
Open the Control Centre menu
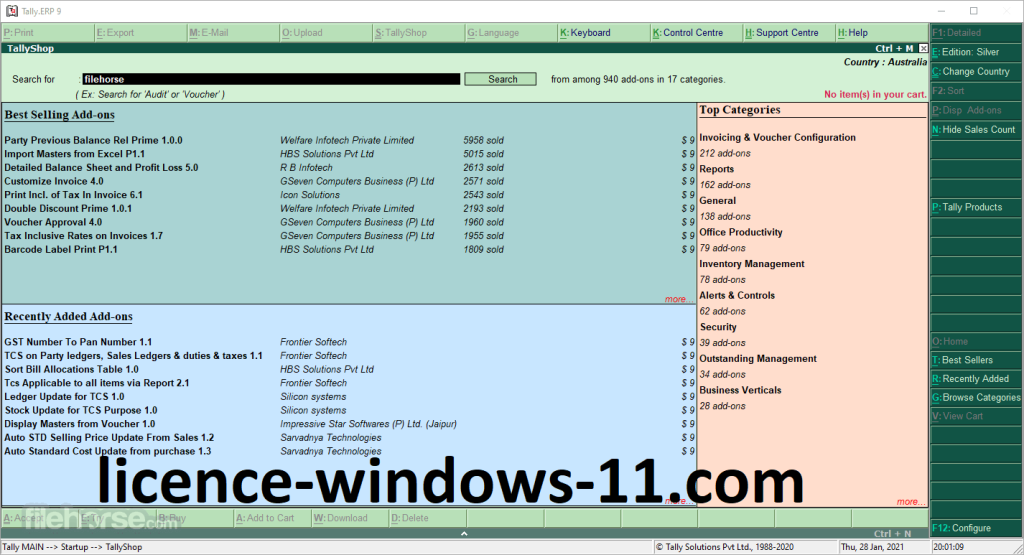click(x=690, y=33)
